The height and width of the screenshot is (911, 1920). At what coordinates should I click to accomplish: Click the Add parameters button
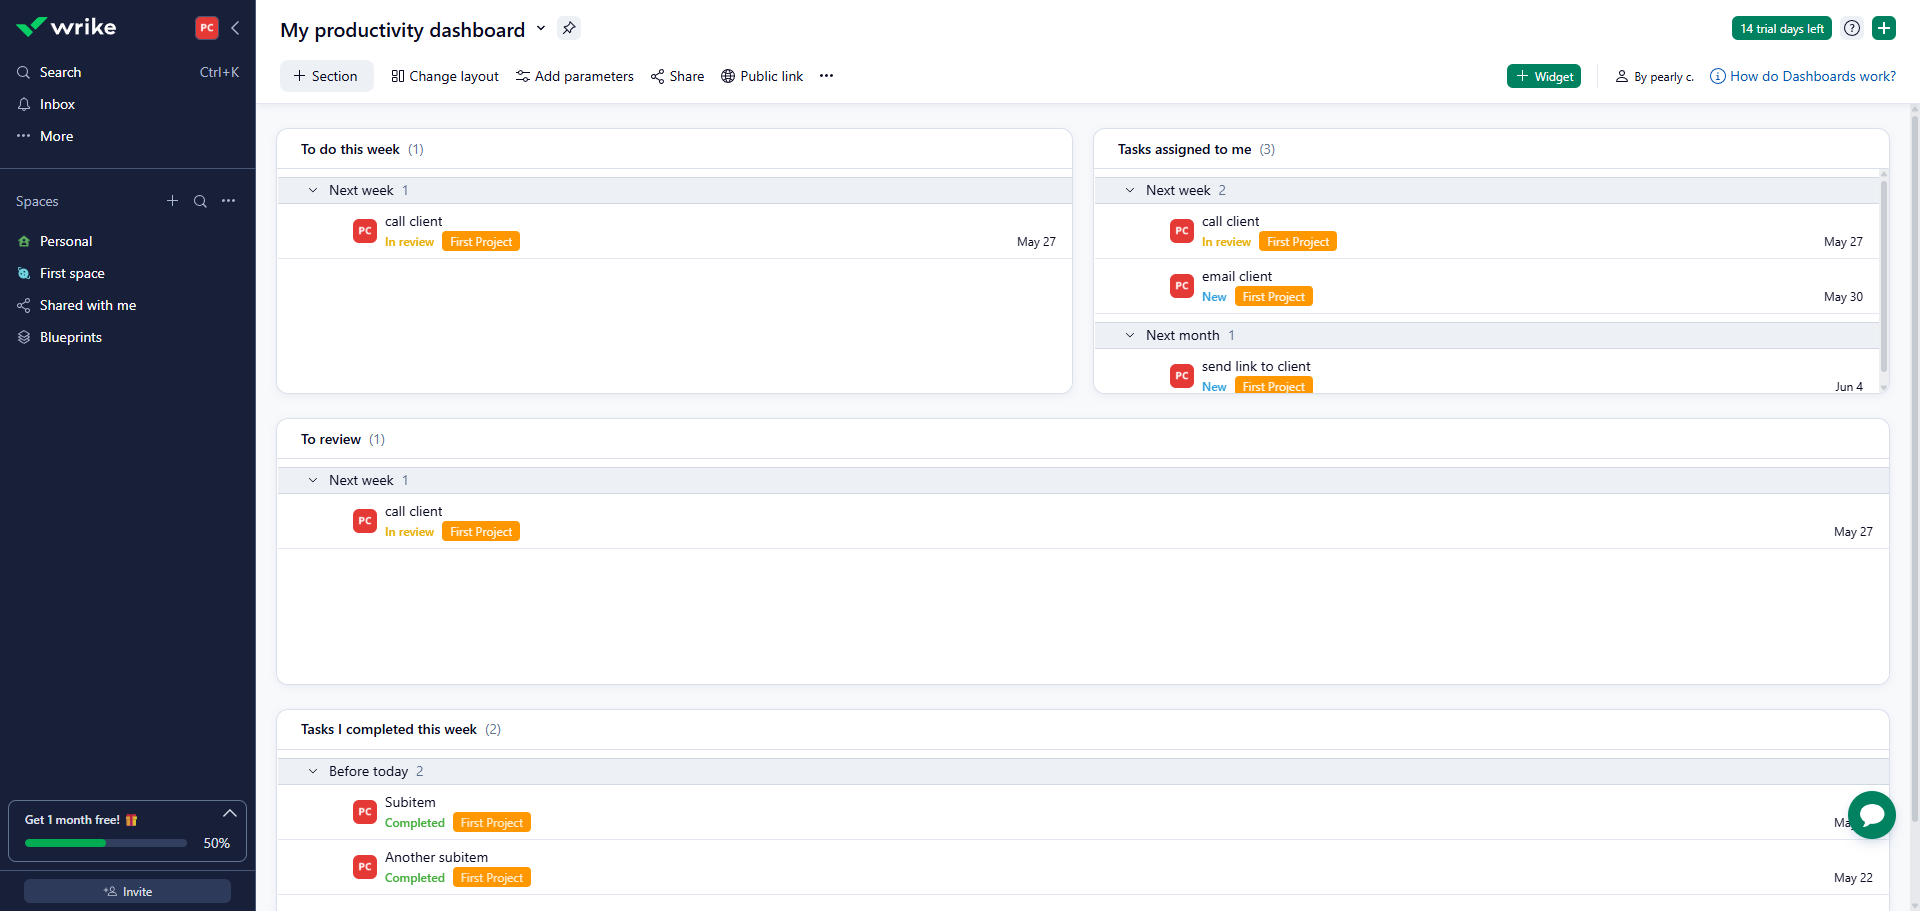click(x=575, y=76)
